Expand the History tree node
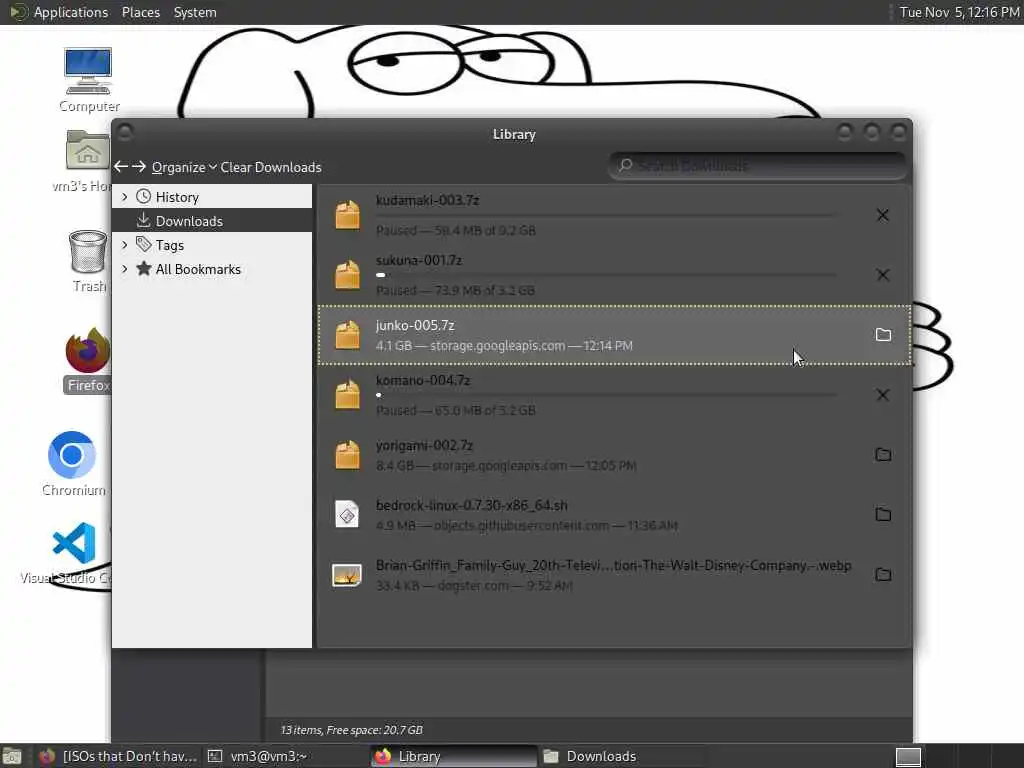The image size is (1024, 768). [x=125, y=197]
